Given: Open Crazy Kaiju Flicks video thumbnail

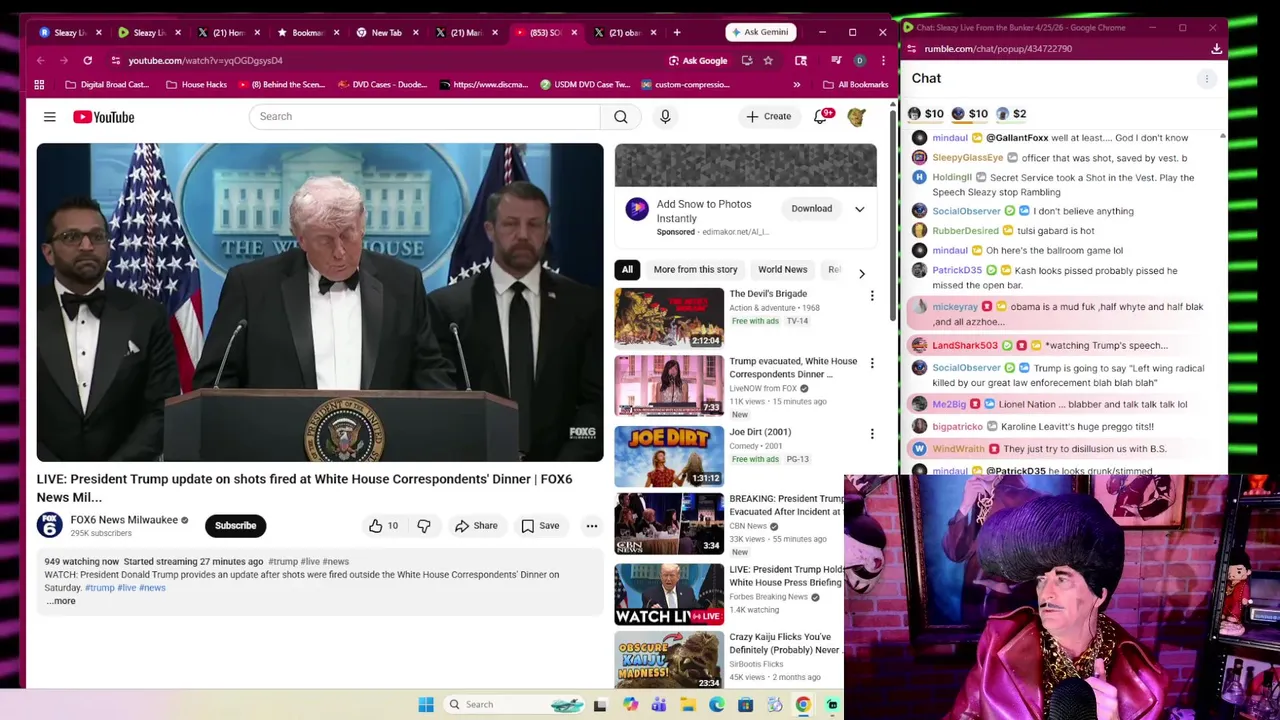Looking at the screenshot, I should [x=669, y=660].
